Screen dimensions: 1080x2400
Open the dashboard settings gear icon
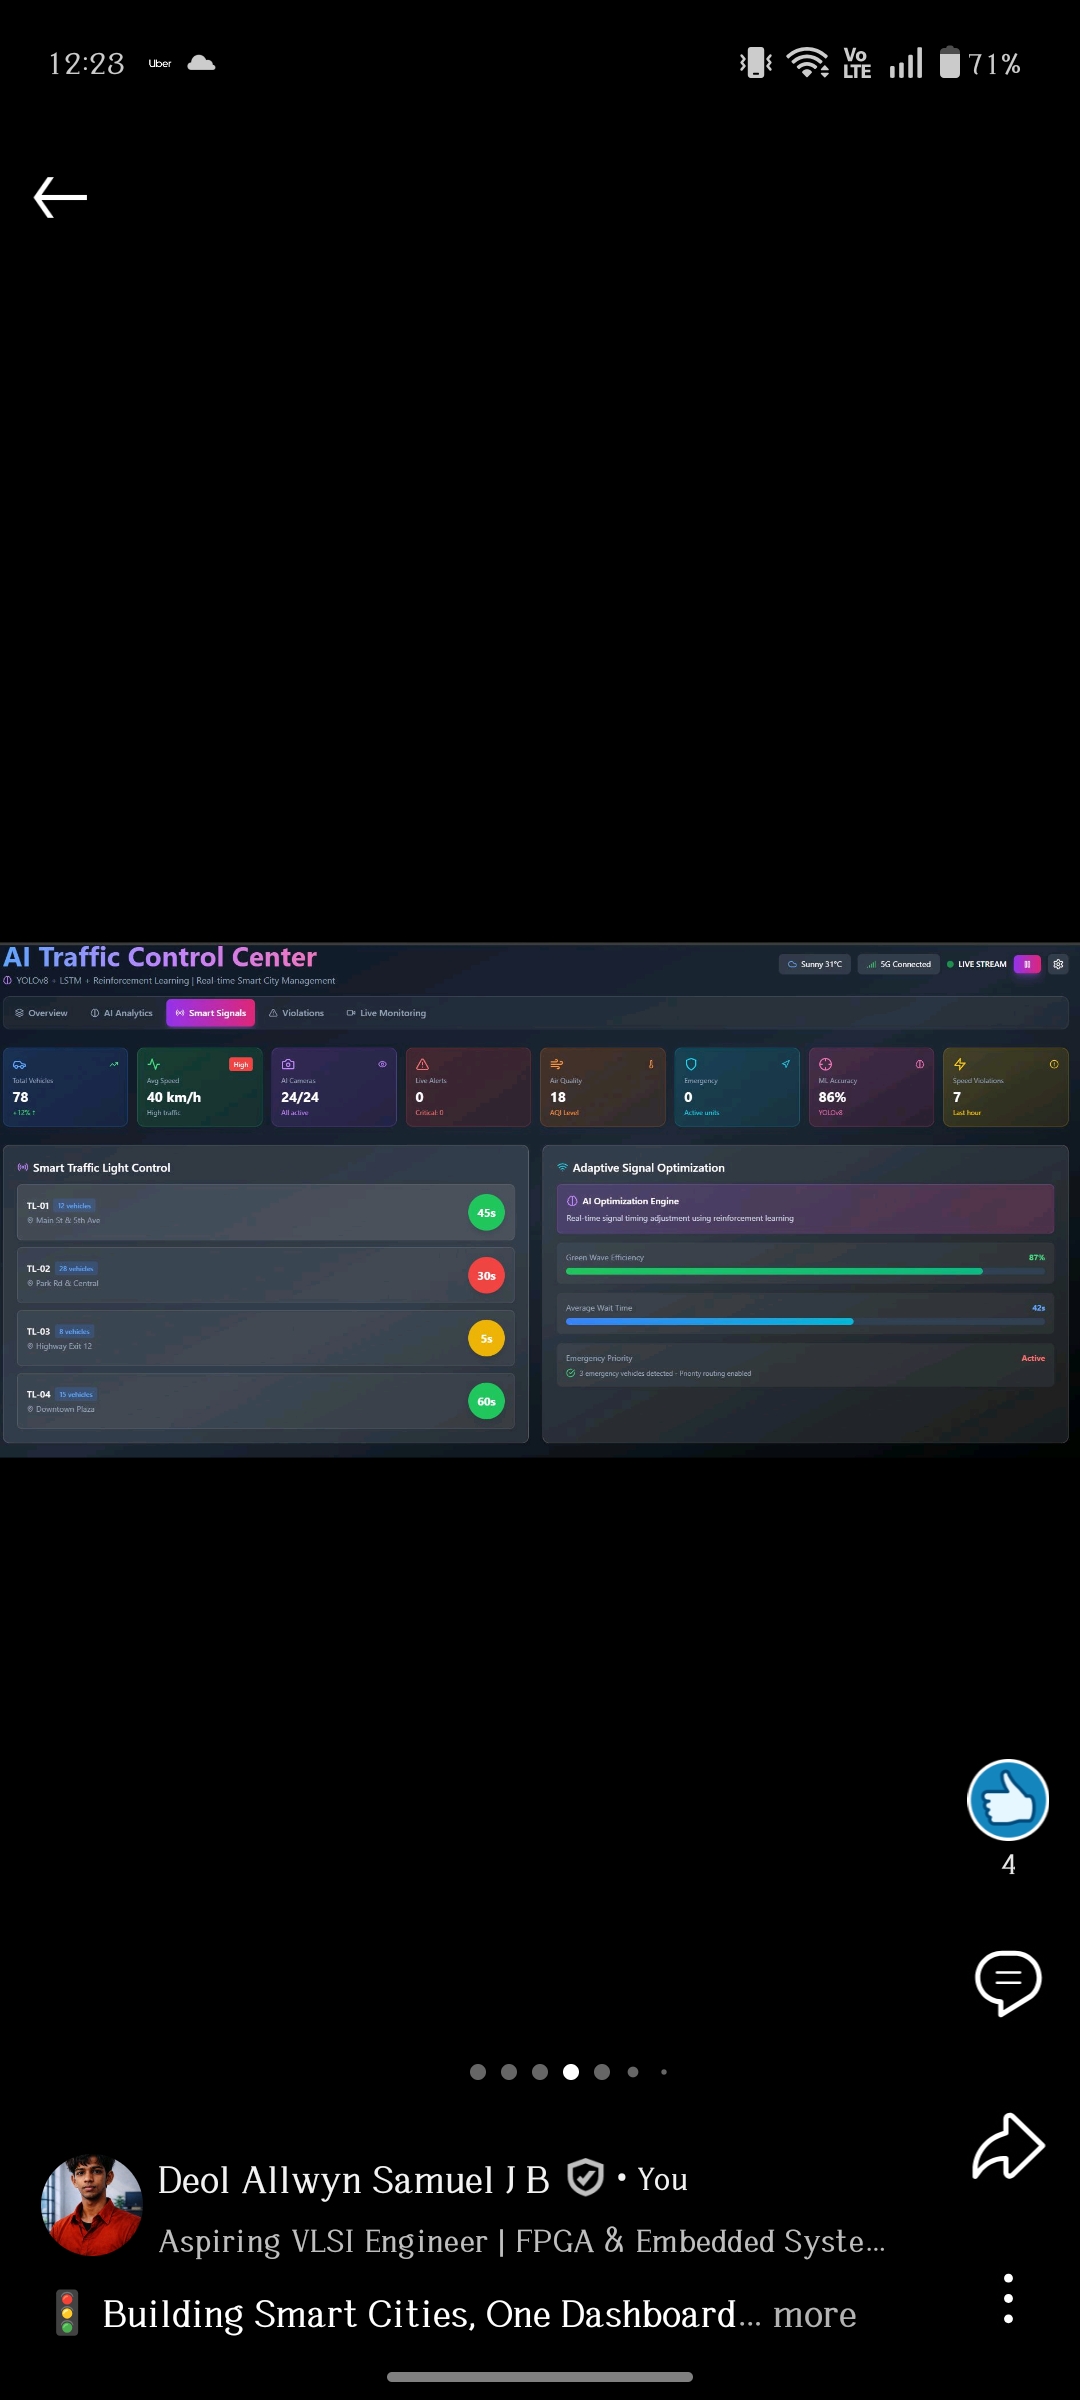pos(1058,964)
